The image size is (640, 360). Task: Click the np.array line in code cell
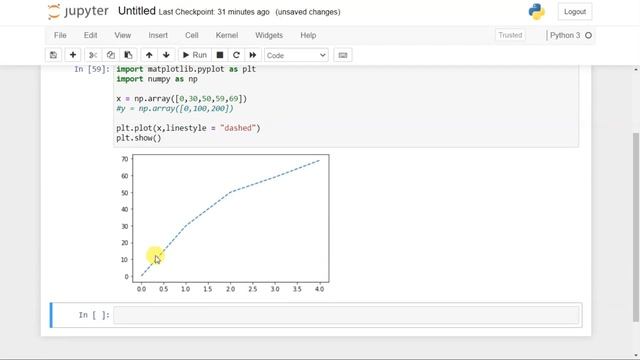click(182, 99)
